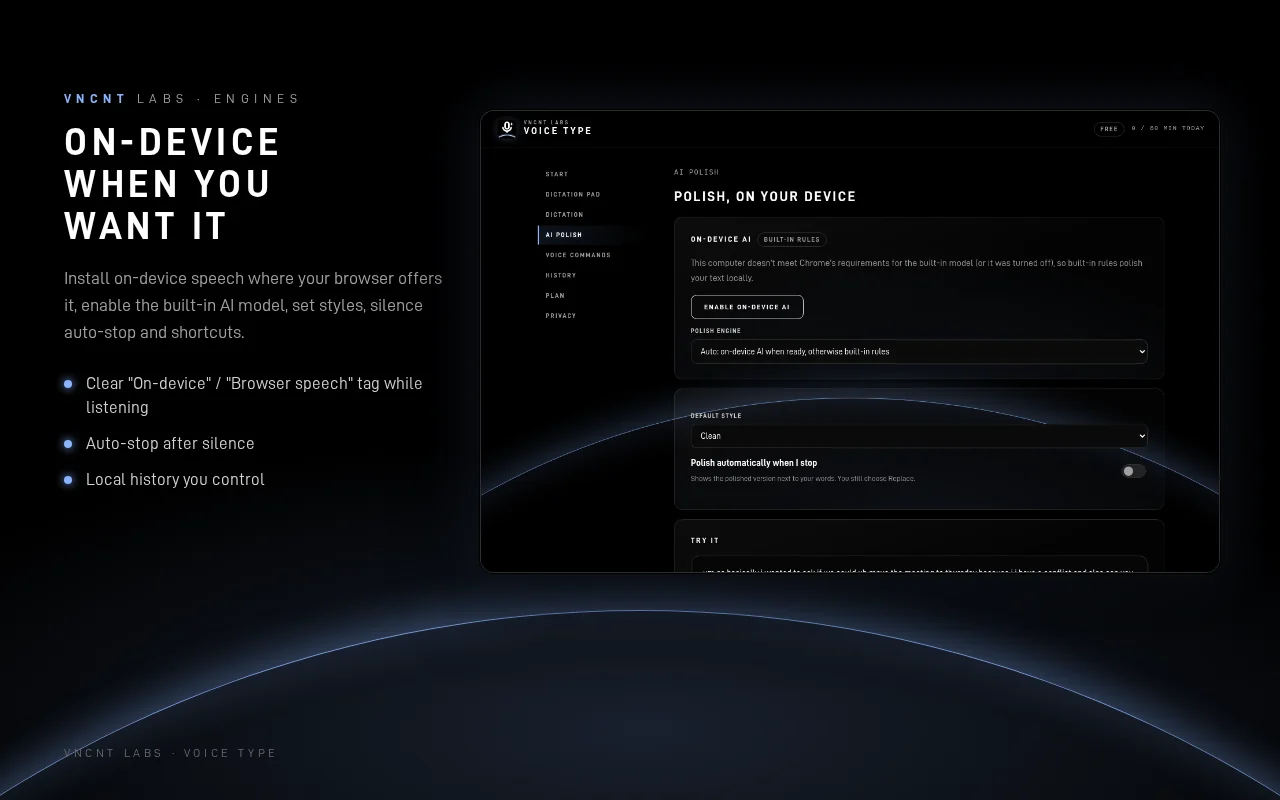Open Privacy in the sidebar
Viewport: 1280px width, 800px height.
click(x=561, y=315)
